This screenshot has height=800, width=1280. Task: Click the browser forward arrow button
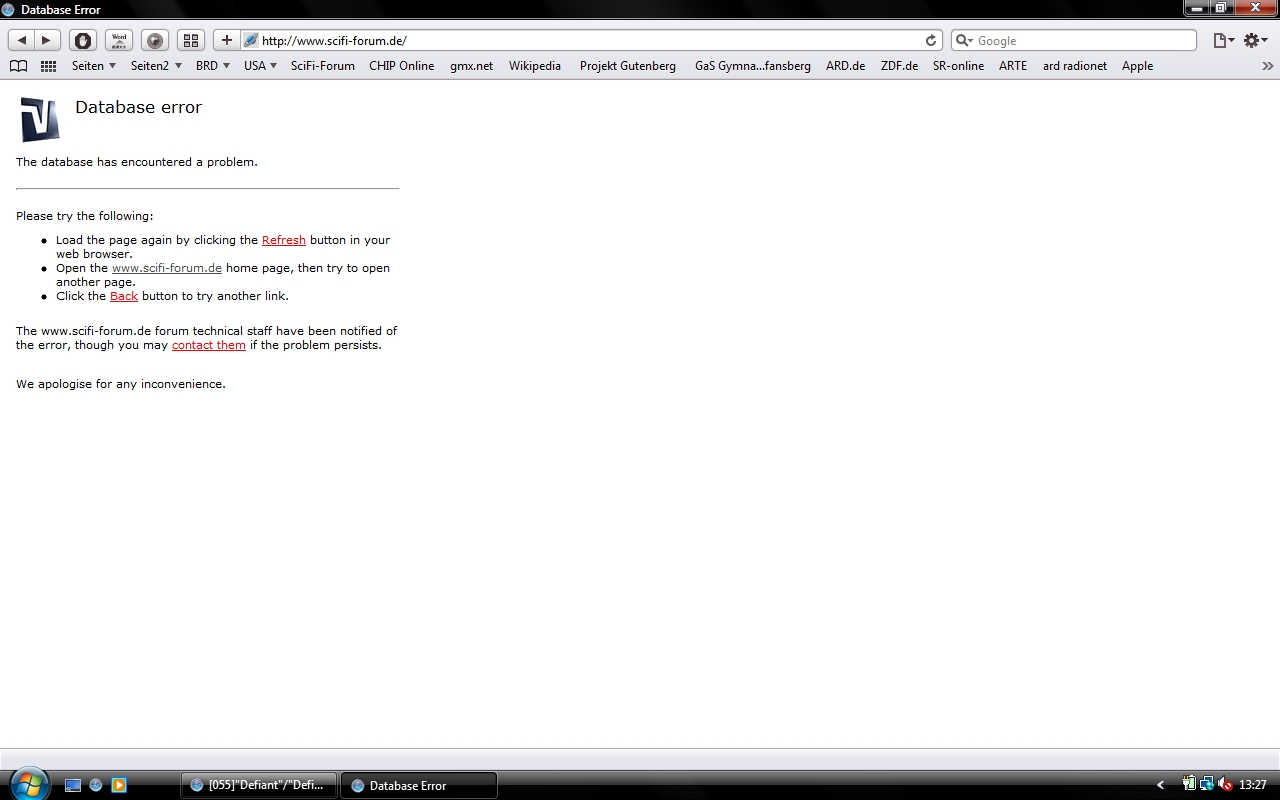coord(46,40)
